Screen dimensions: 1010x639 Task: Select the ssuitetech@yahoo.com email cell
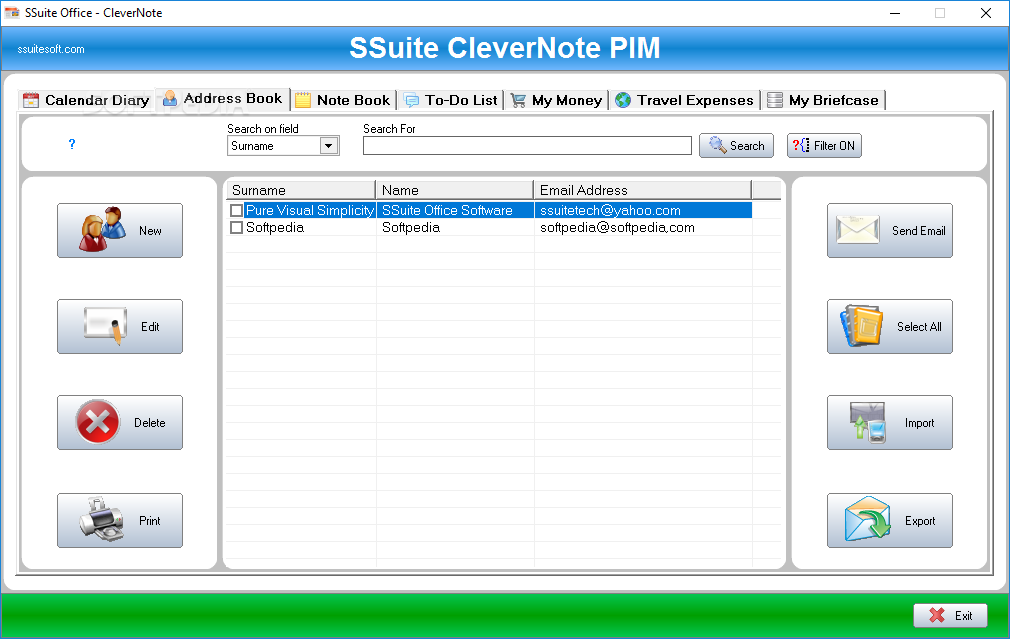click(643, 210)
